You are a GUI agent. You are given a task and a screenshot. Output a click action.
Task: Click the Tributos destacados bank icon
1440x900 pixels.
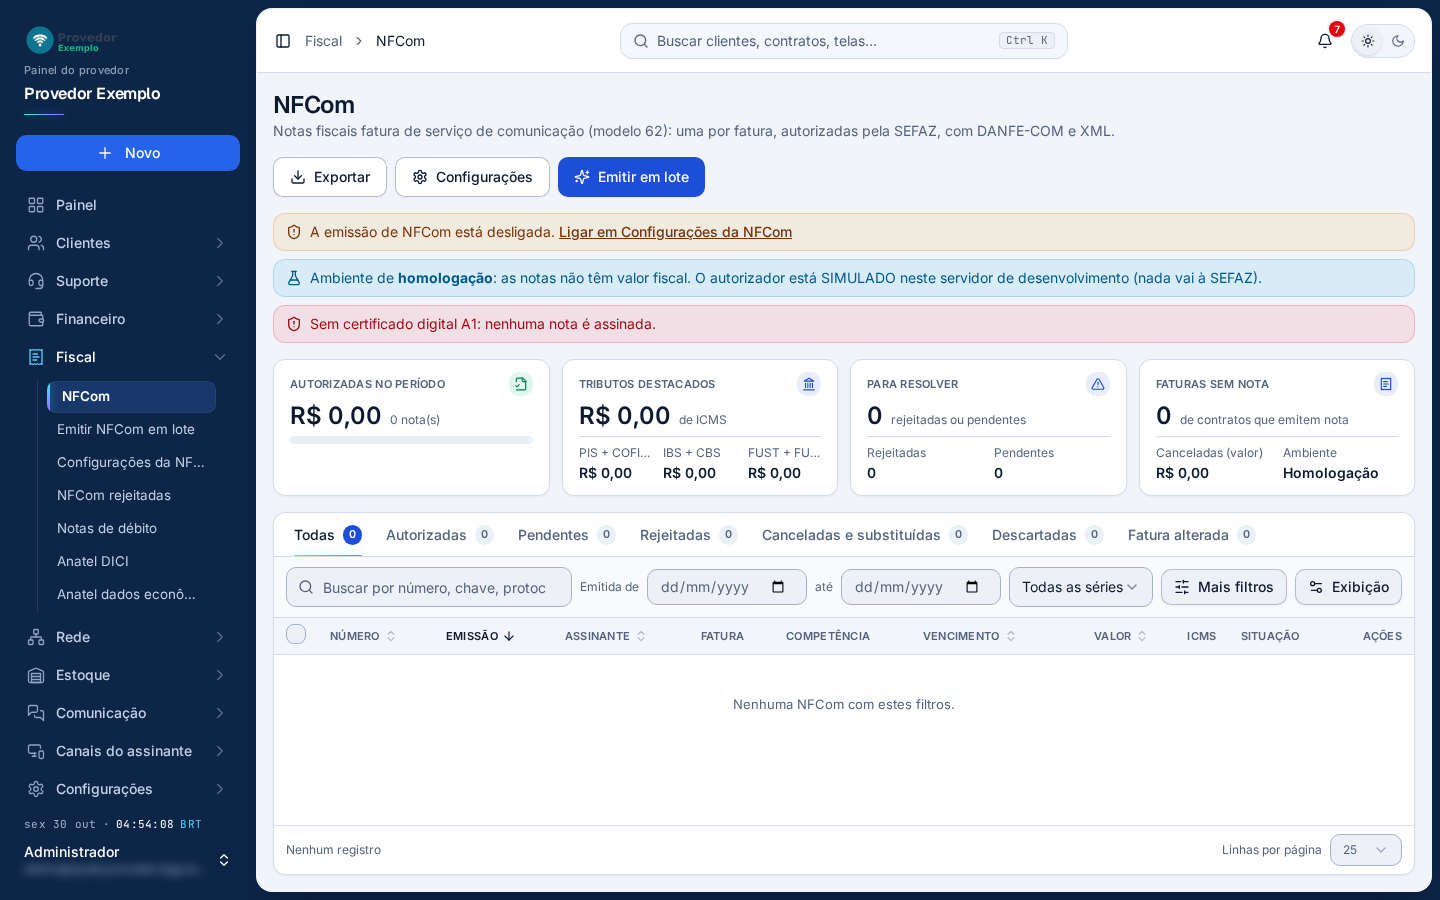809,384
